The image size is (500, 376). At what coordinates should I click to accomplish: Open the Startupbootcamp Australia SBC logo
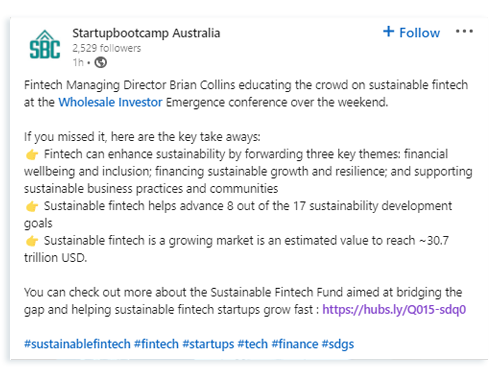(45, 45)
